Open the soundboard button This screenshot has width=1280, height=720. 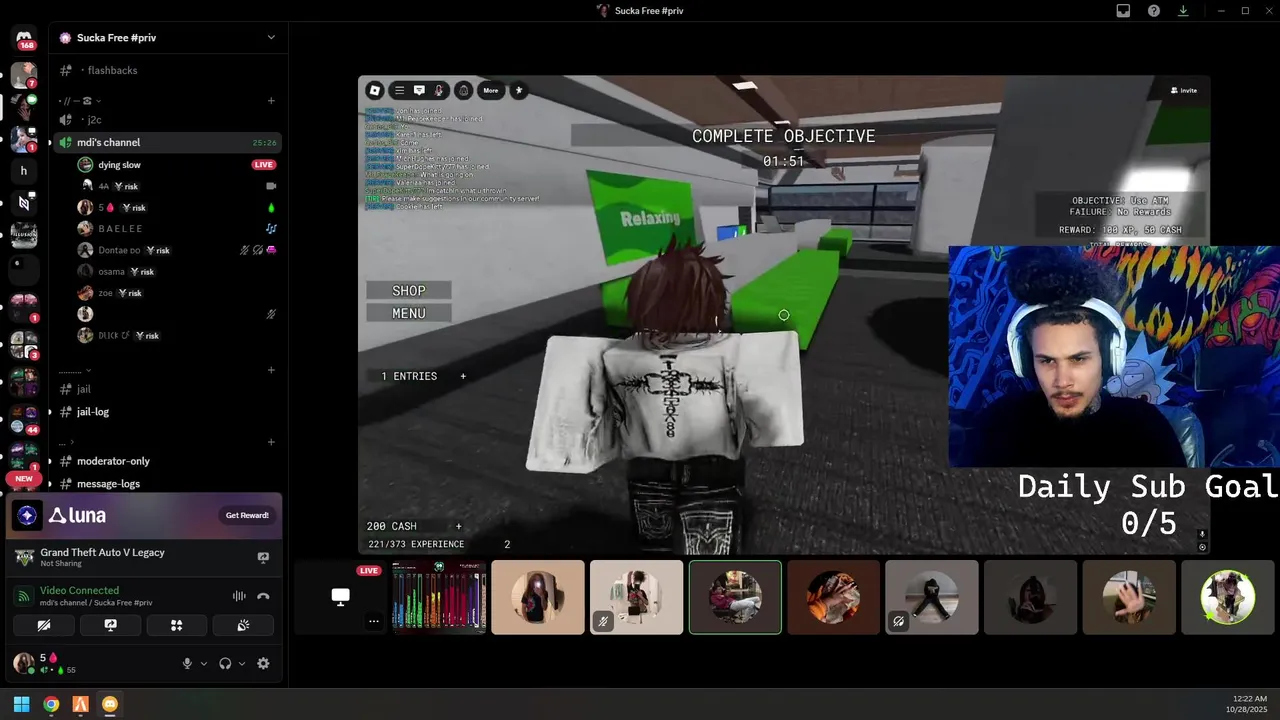click(x=243, y=625)
